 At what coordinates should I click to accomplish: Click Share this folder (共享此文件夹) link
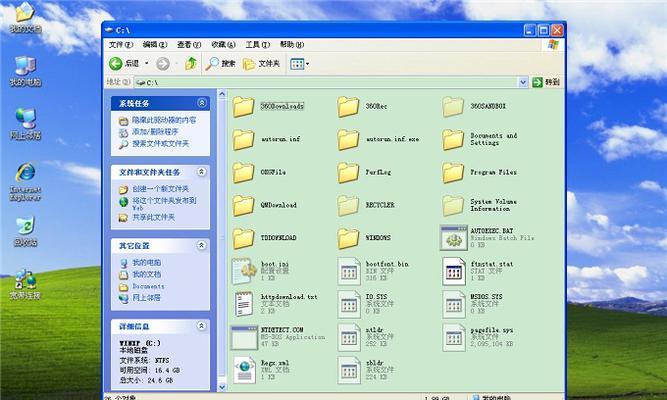tap(153, 217)
